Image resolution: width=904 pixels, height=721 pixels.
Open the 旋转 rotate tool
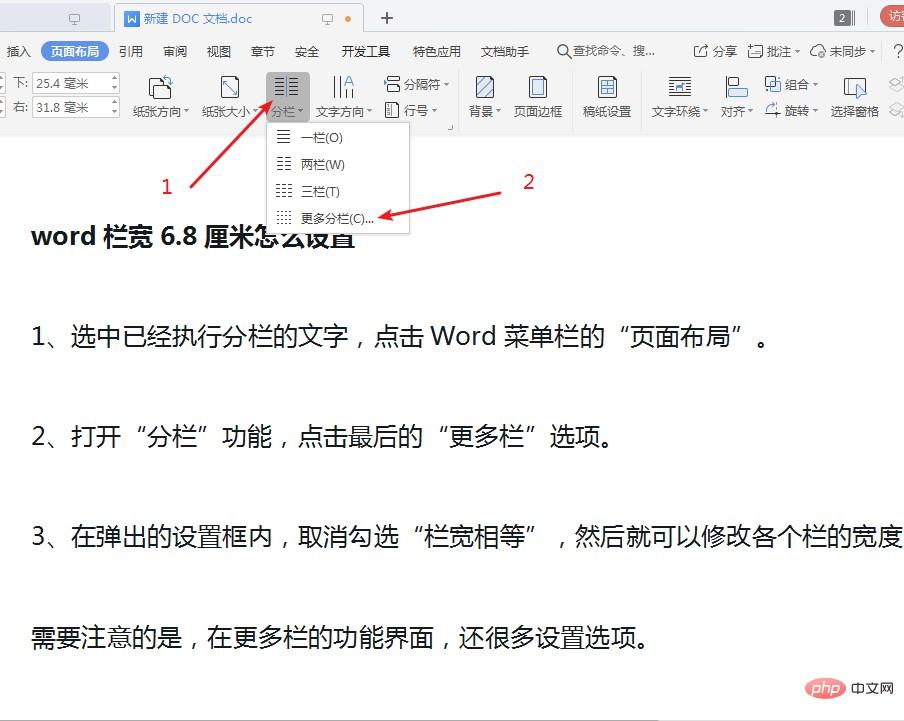point(791,110)
